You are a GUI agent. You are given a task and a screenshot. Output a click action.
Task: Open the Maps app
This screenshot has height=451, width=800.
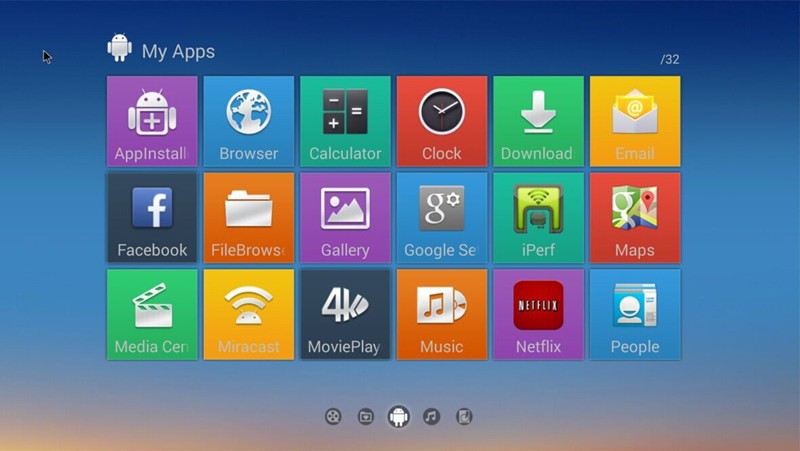click(634, 217)
